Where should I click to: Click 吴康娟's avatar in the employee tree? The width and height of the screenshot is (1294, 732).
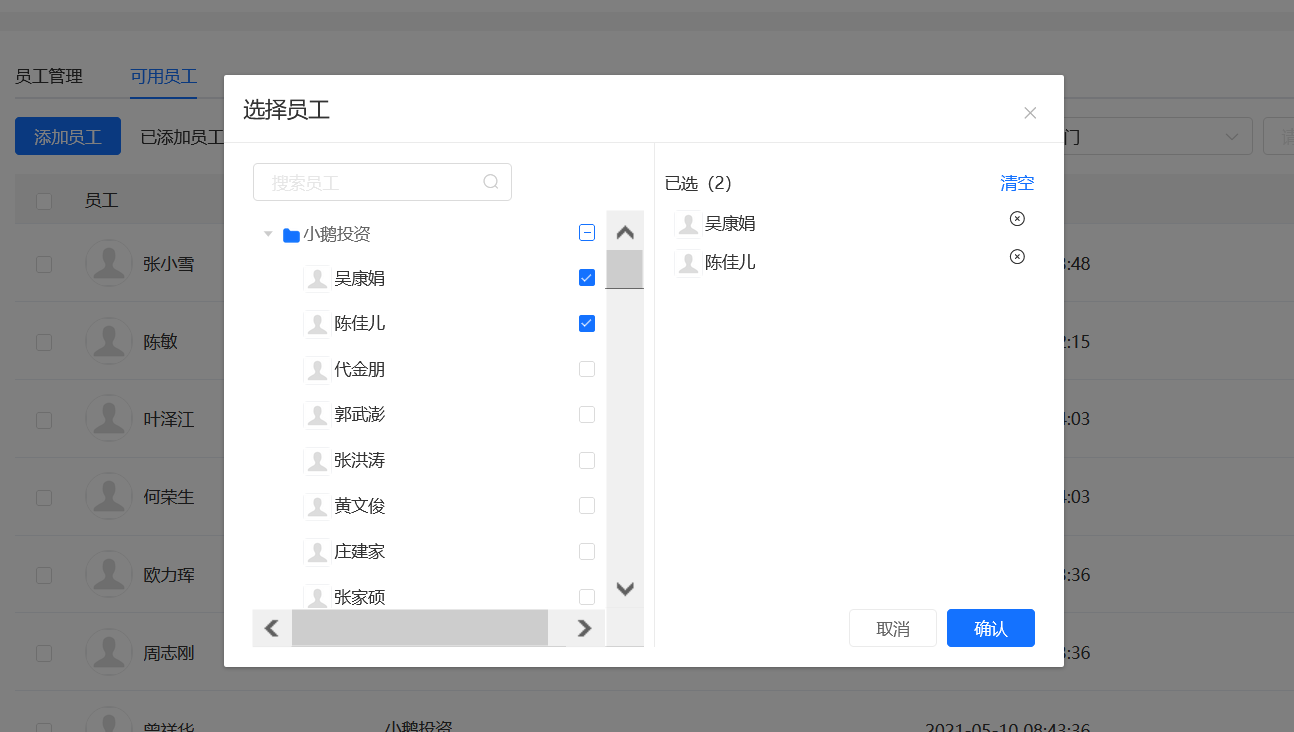click(x=317, y=279)
